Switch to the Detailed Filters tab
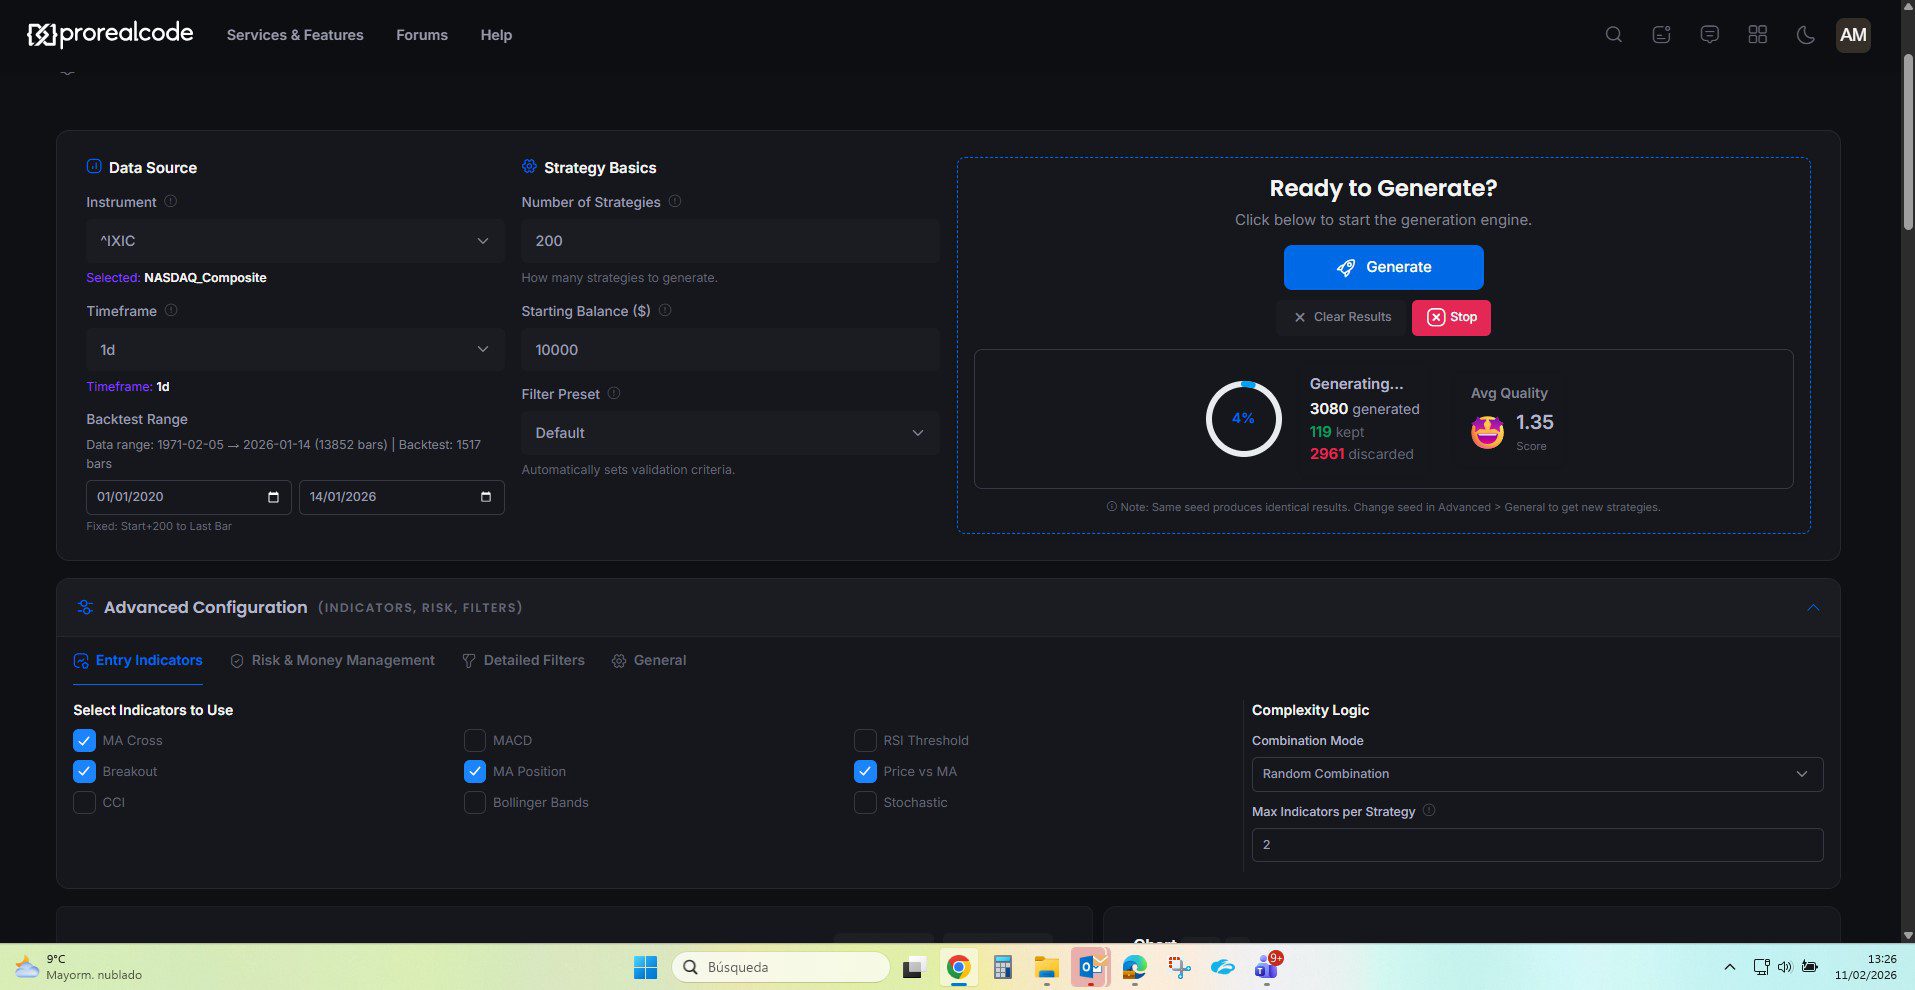The width and height of the screenshot is (1915, 990). 523,660
